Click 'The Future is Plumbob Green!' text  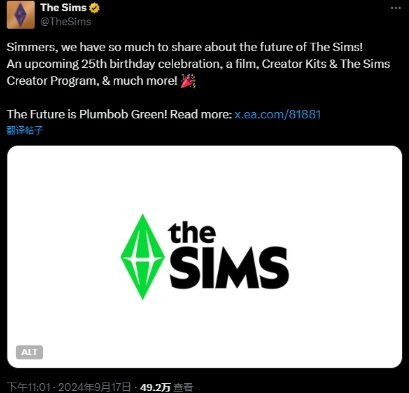tap(87, 114)
